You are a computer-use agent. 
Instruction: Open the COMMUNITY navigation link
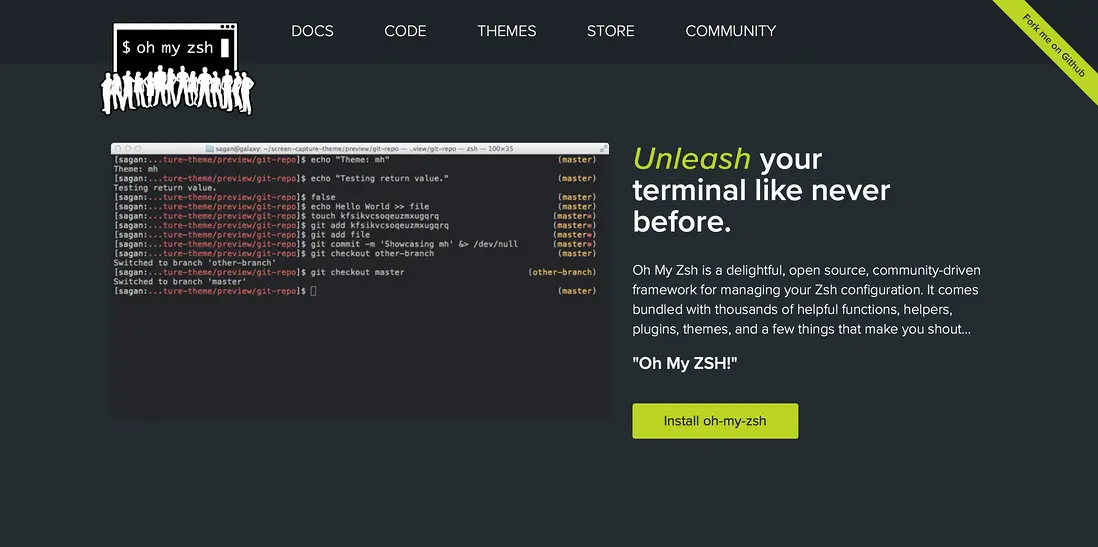pos(730,31)
